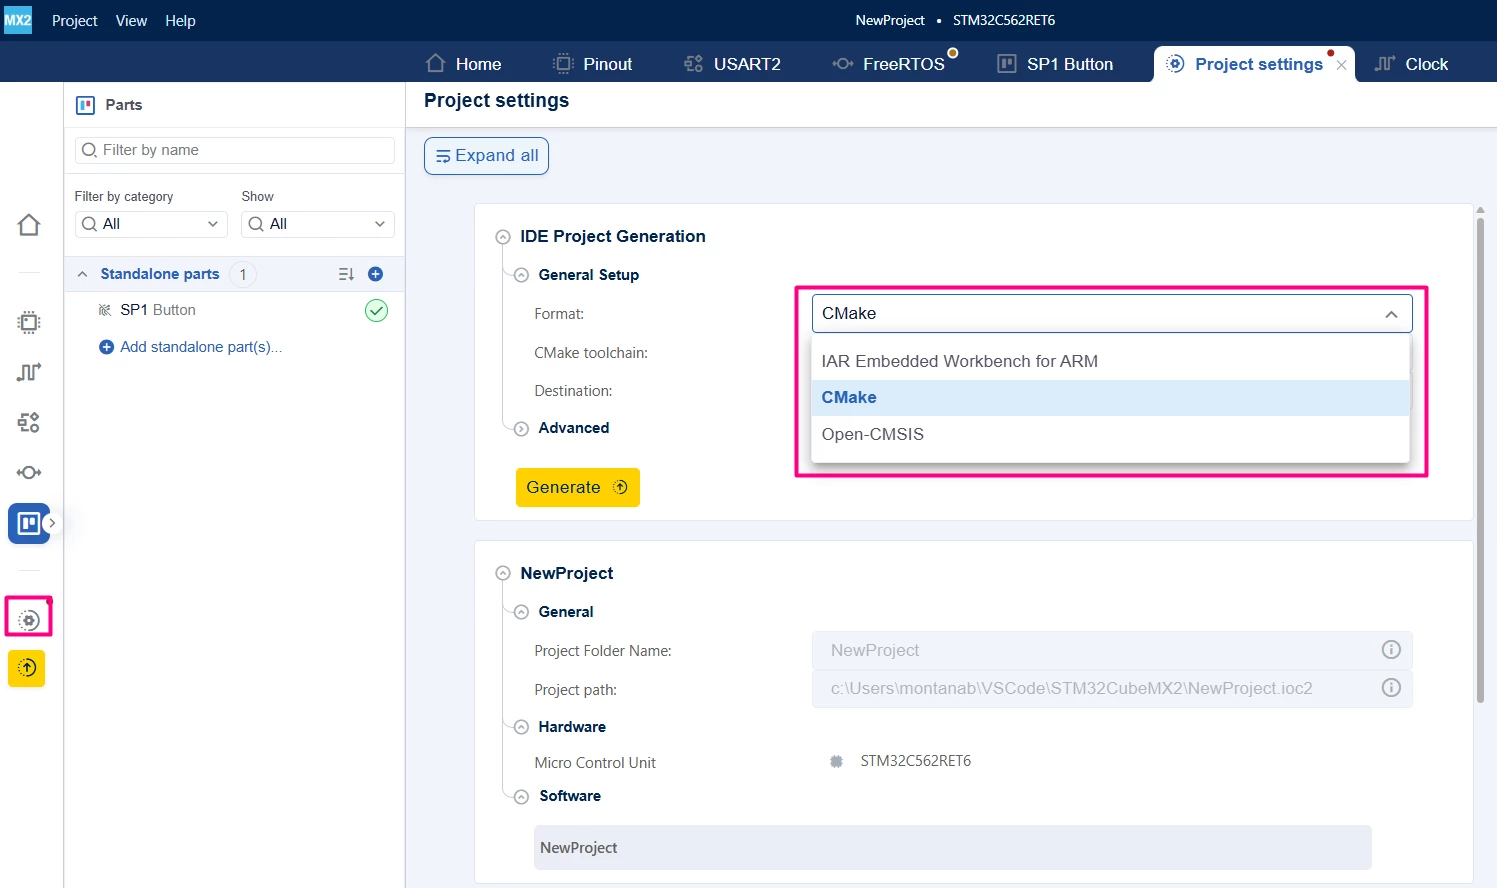Click the Parts panel header icon
The width and height of the screenshot is (1497, 888).
(86, 105)
